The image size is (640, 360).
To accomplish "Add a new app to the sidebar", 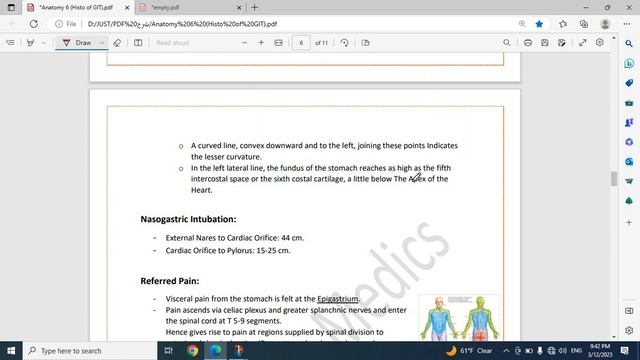I will tap(629, 222).
